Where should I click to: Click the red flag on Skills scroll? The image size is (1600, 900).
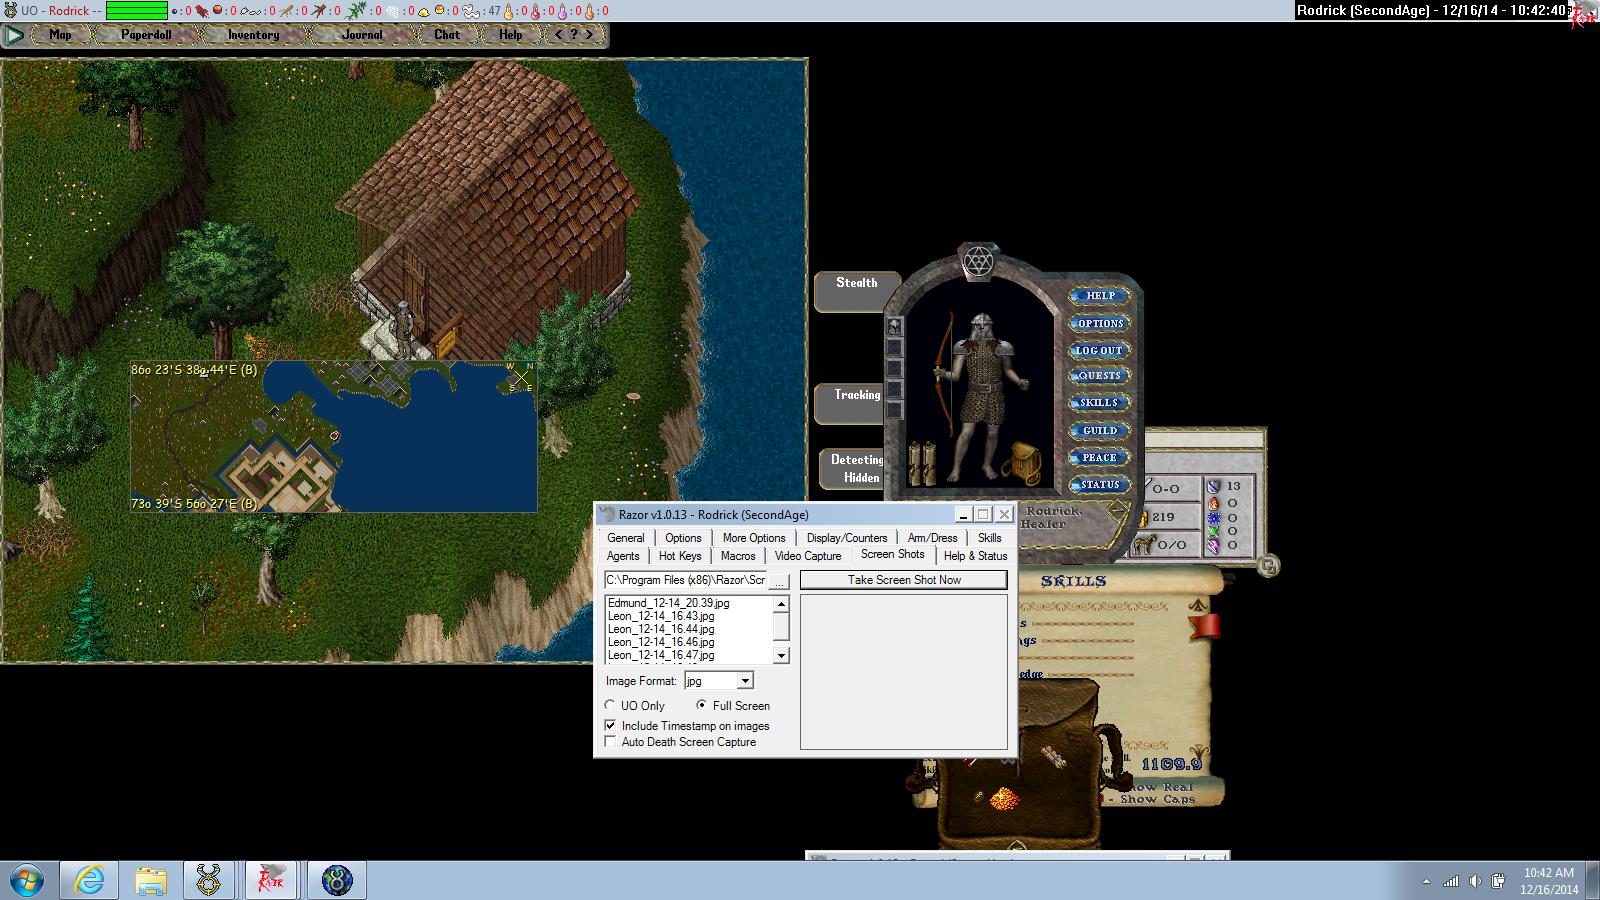1205,626
